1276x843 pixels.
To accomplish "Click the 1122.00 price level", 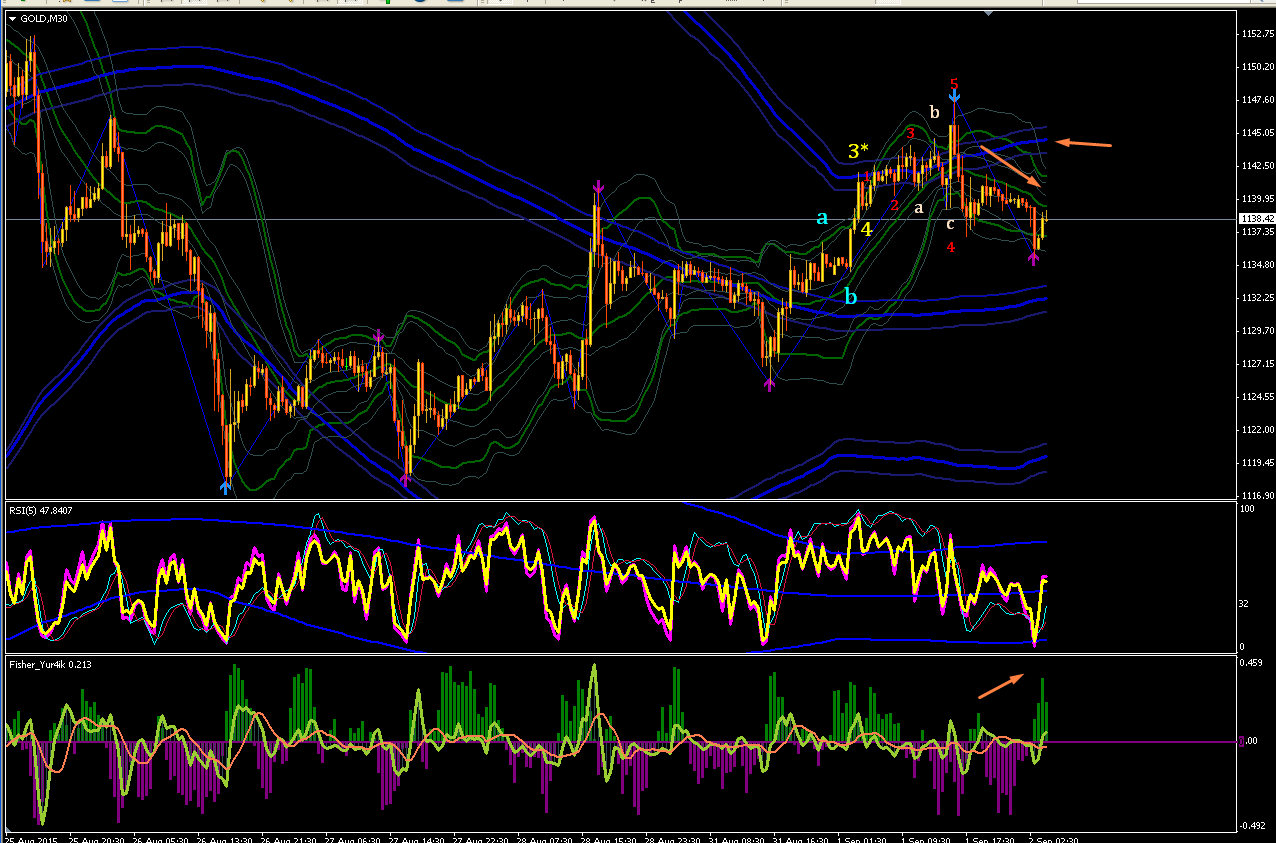I will 1256,430.
